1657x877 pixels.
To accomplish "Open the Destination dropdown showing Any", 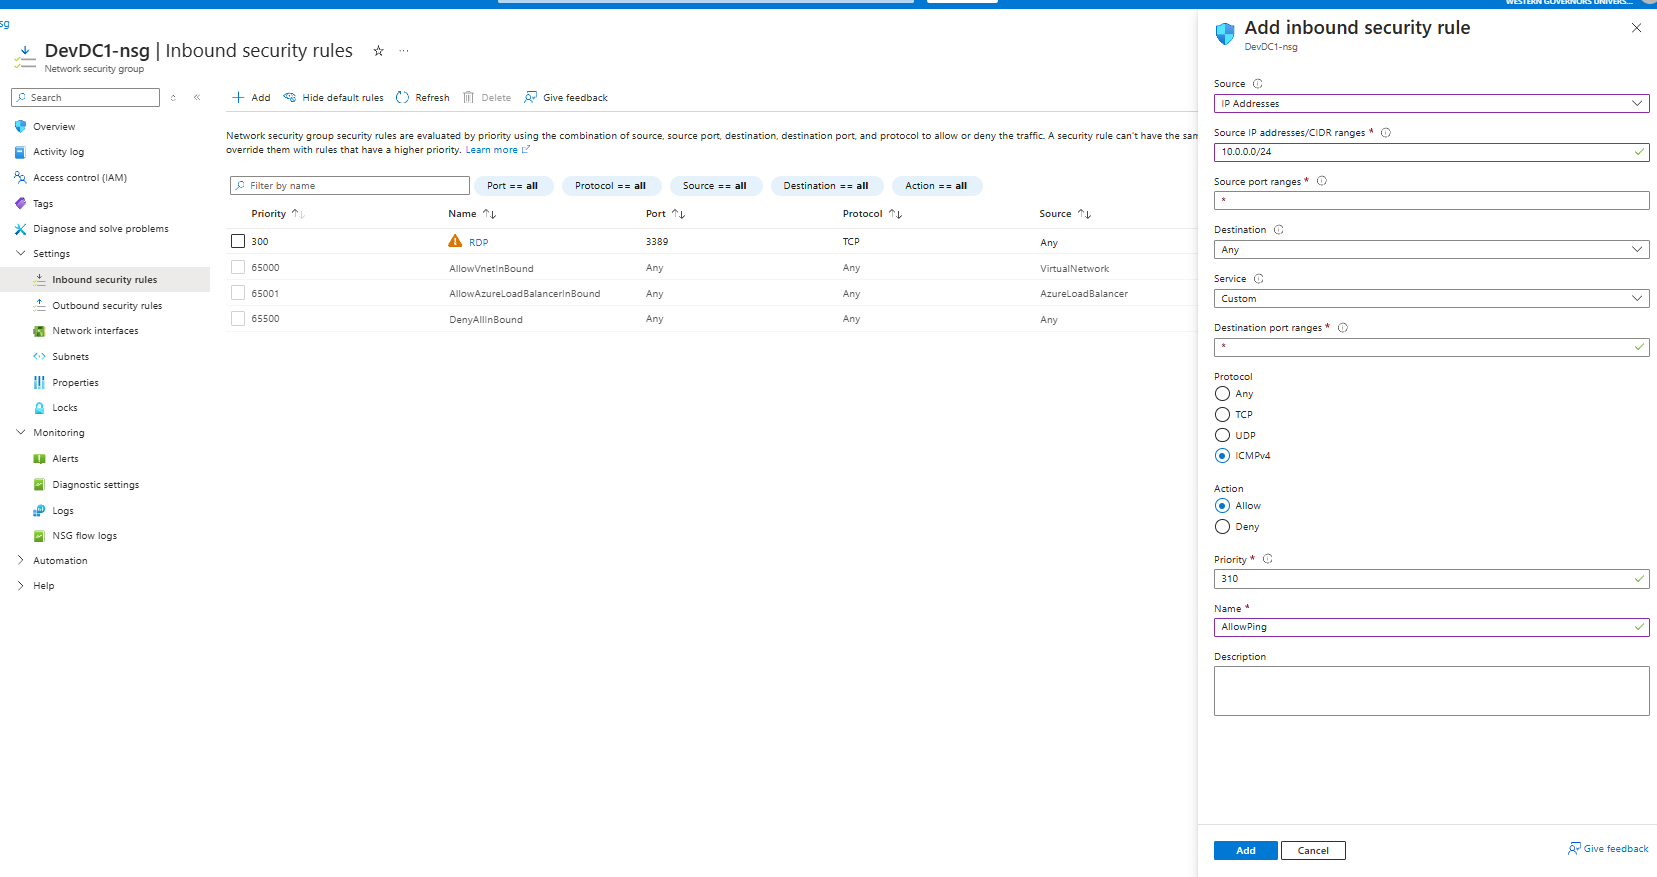I will (1431, 250).
